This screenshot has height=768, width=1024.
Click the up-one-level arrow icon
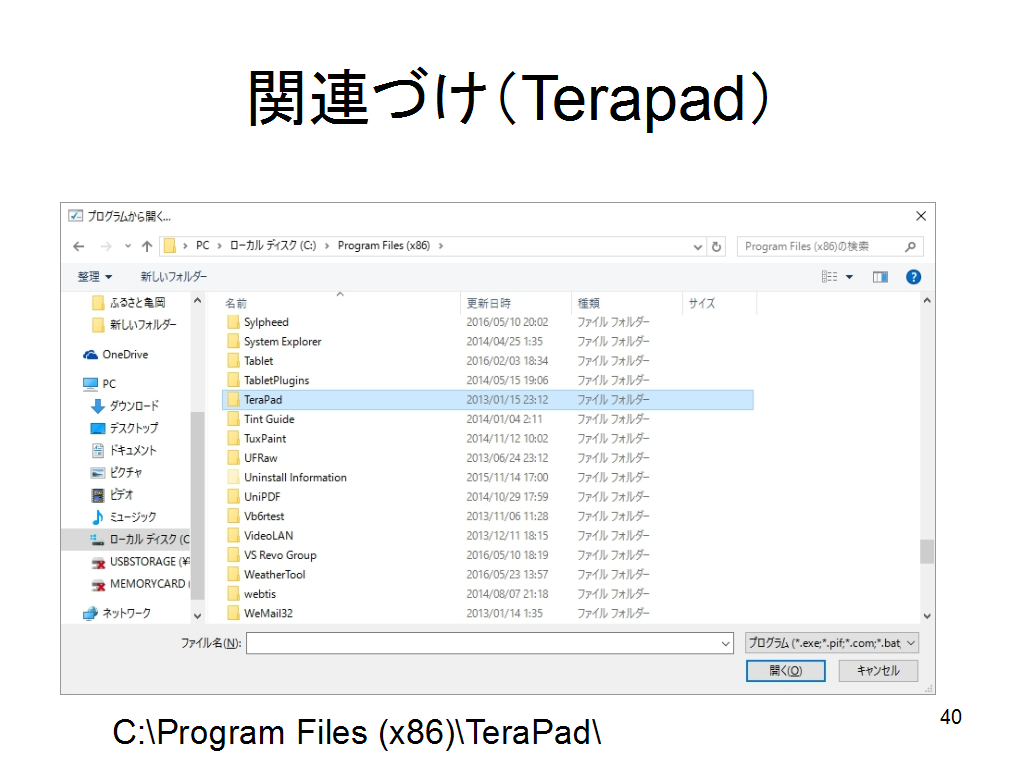(147, 246)
